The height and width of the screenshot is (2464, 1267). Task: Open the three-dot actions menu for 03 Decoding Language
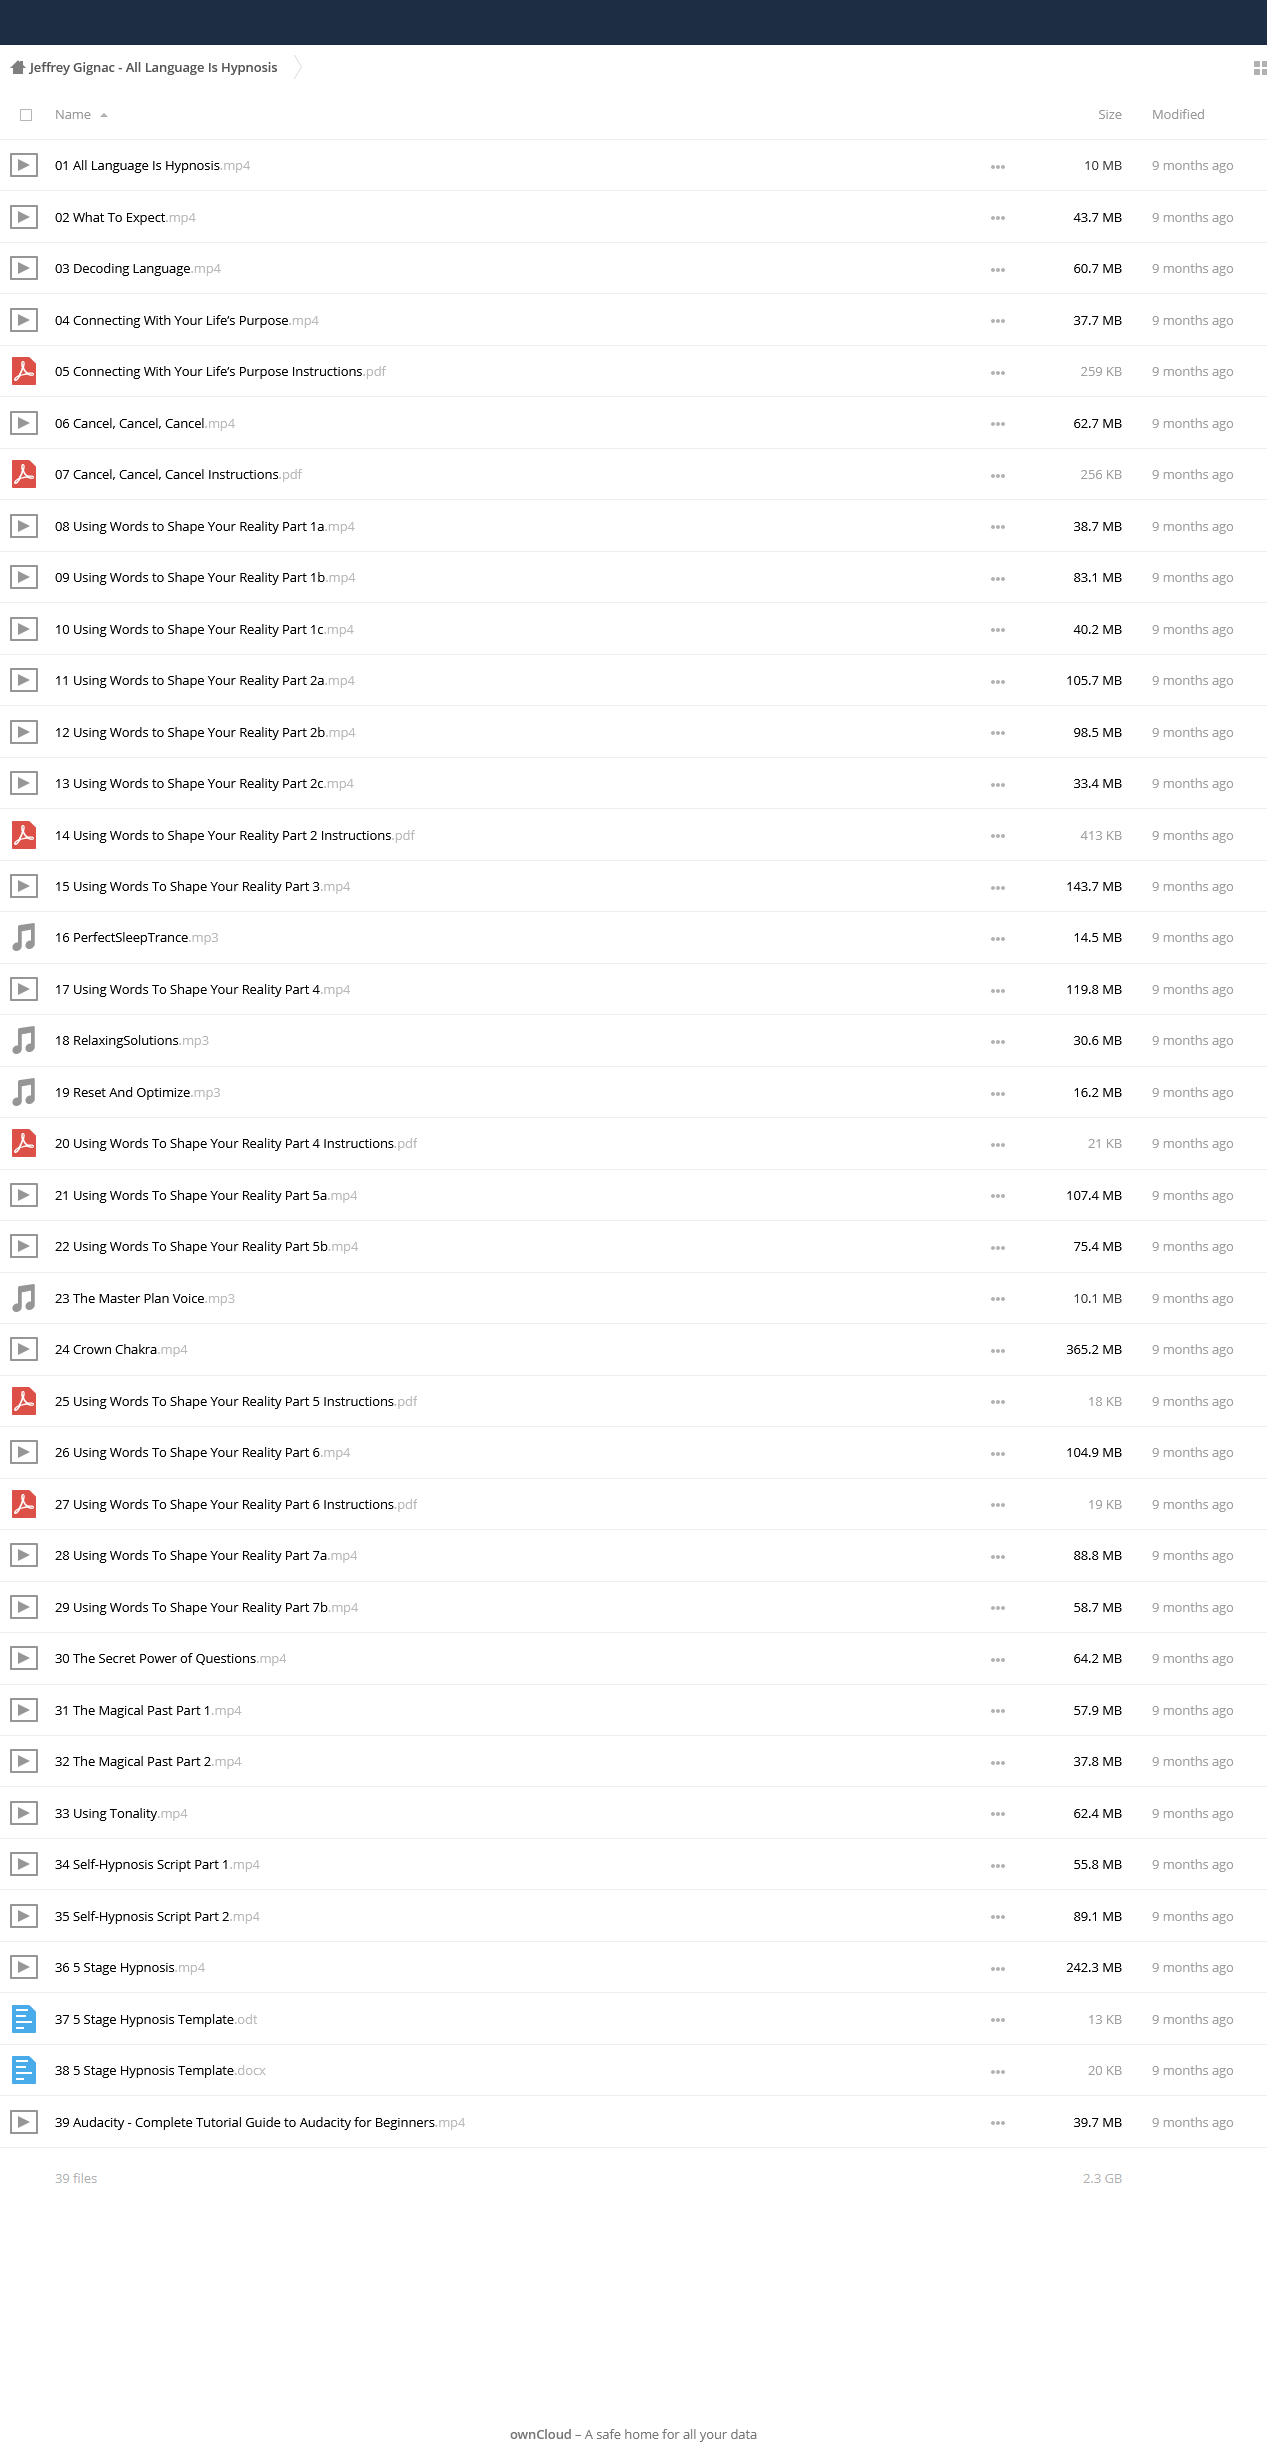pyautogui.click(x=998, y=270)
